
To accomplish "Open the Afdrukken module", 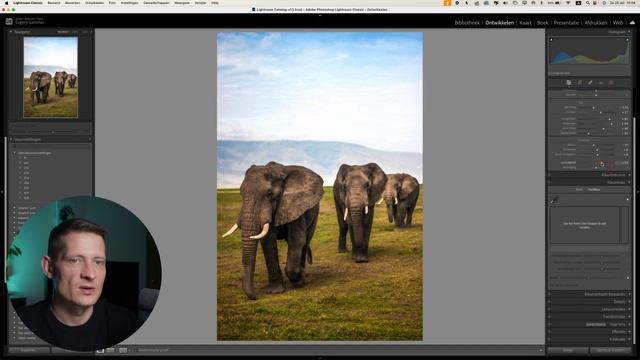I will pyautogui.click(x=596, y=23).
